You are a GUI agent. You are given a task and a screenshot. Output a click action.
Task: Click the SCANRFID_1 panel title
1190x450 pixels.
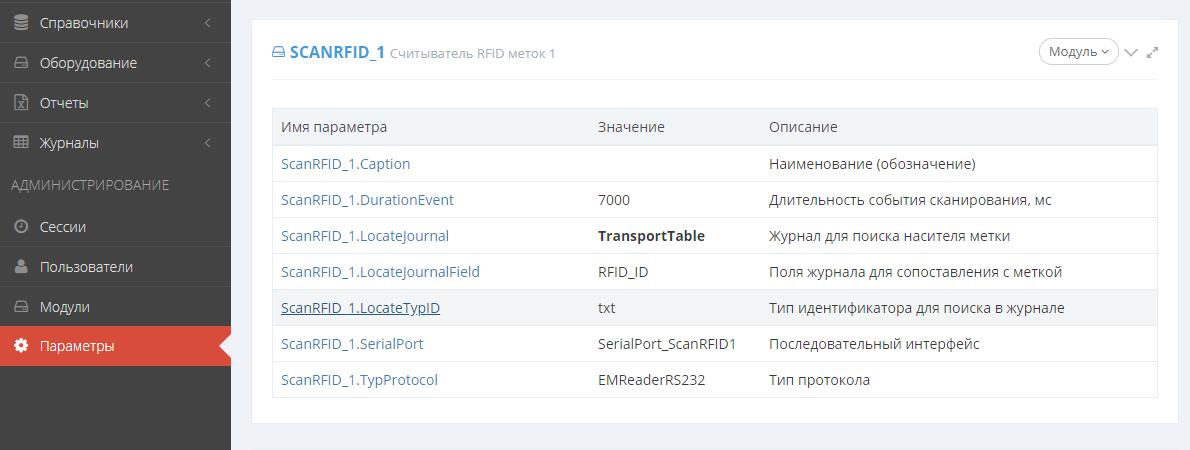(x=336, y=52)
